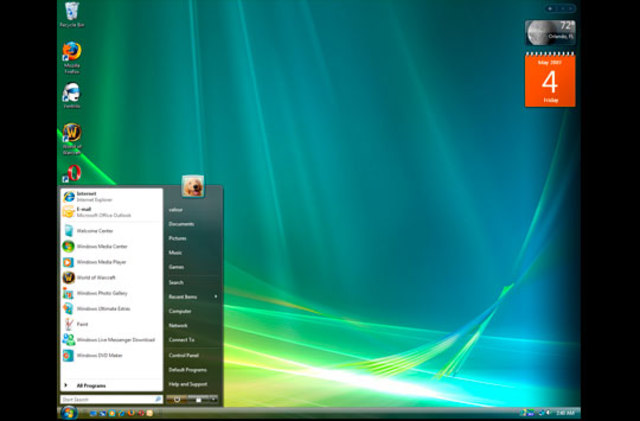The width and height of the screenshot is (640, 421).
Task: Launch Windows Media Center from Start menu
Action: pos(111,246)
